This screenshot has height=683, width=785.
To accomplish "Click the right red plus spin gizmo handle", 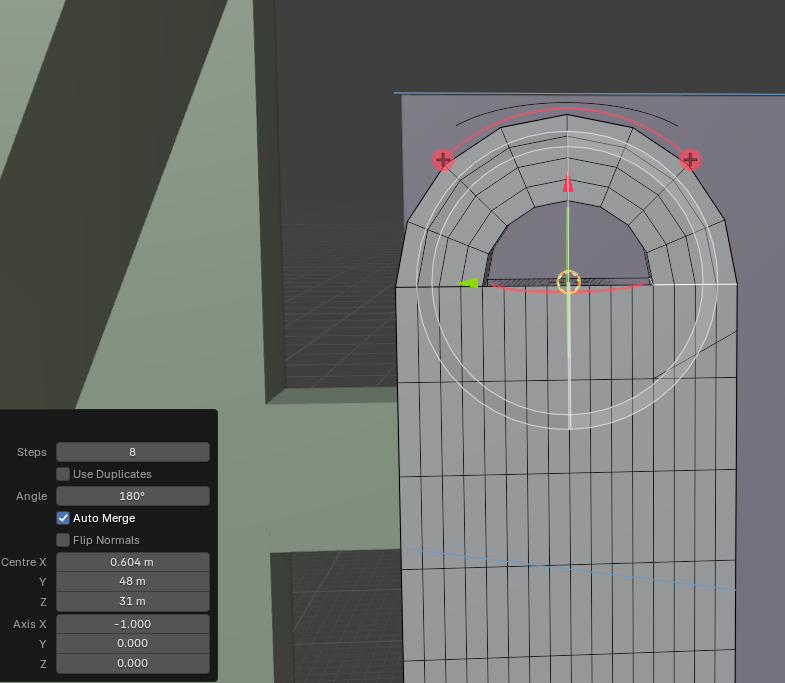I will 690,160.
